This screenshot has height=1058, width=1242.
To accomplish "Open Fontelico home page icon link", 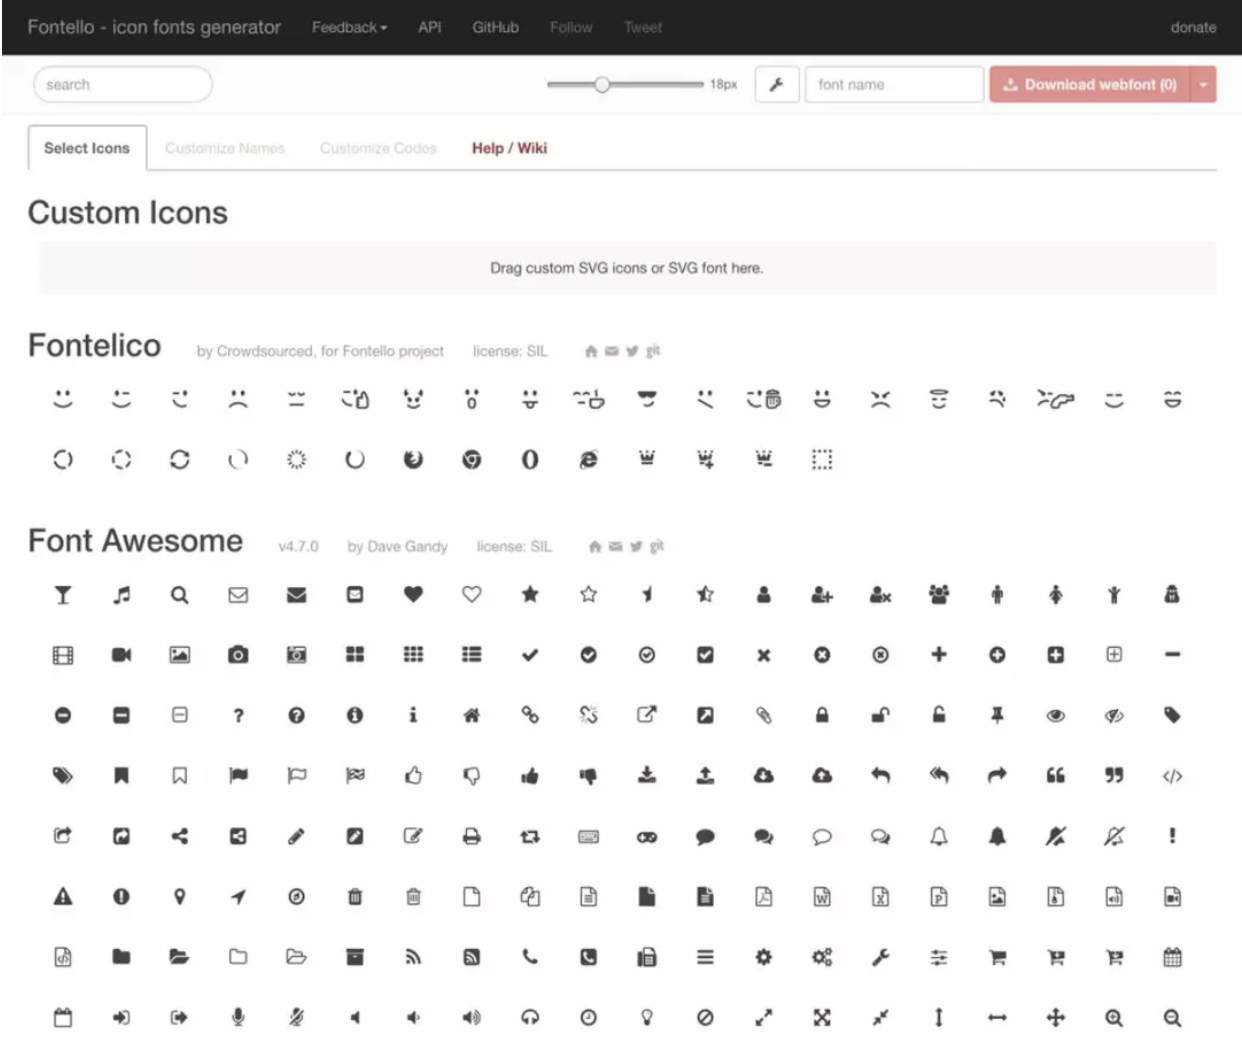I will point(591,351).
